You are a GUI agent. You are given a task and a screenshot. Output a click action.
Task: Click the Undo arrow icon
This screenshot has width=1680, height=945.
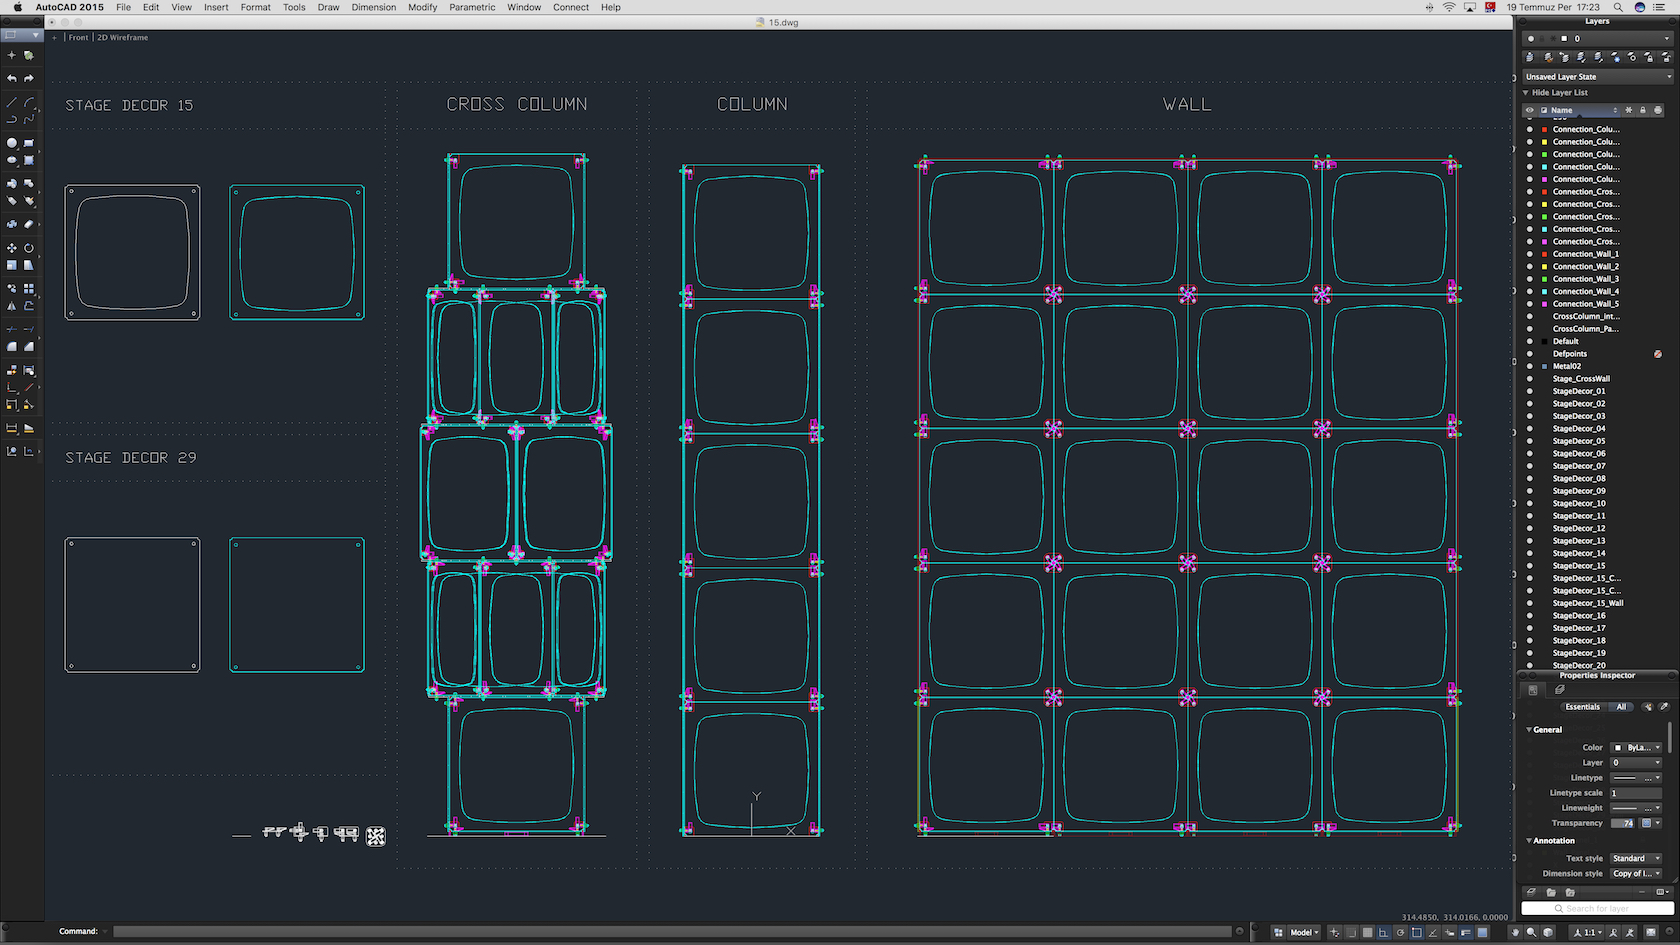point(12,78)
